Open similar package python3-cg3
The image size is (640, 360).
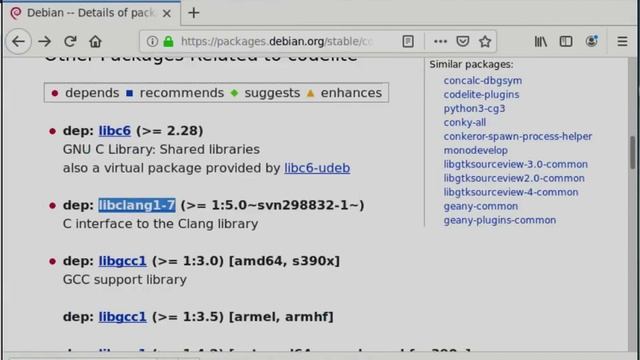pos(474,108)
